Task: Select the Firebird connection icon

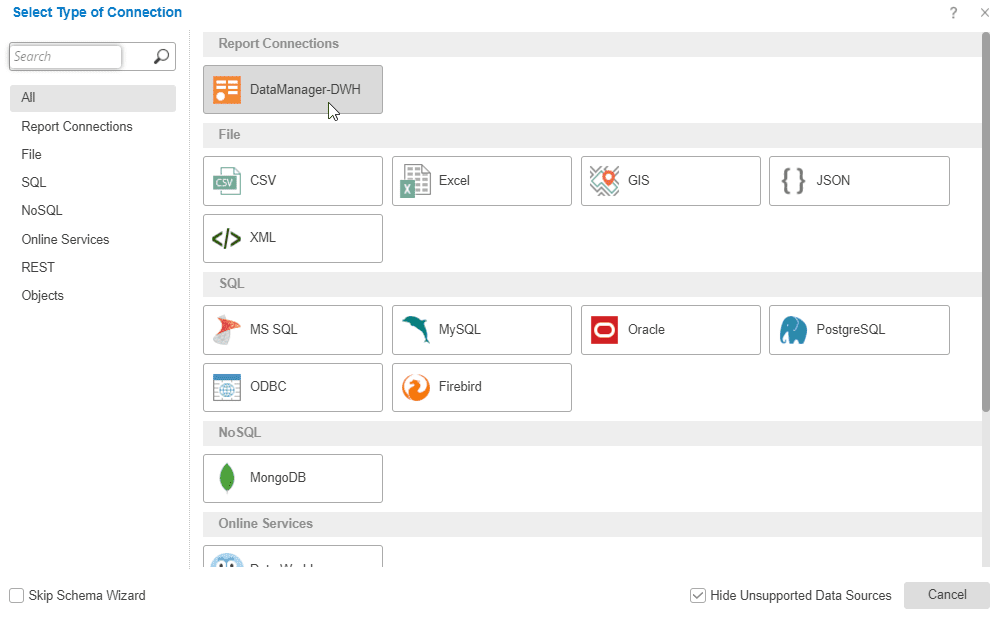Action: pyautogui.click(x=416, y=387)
